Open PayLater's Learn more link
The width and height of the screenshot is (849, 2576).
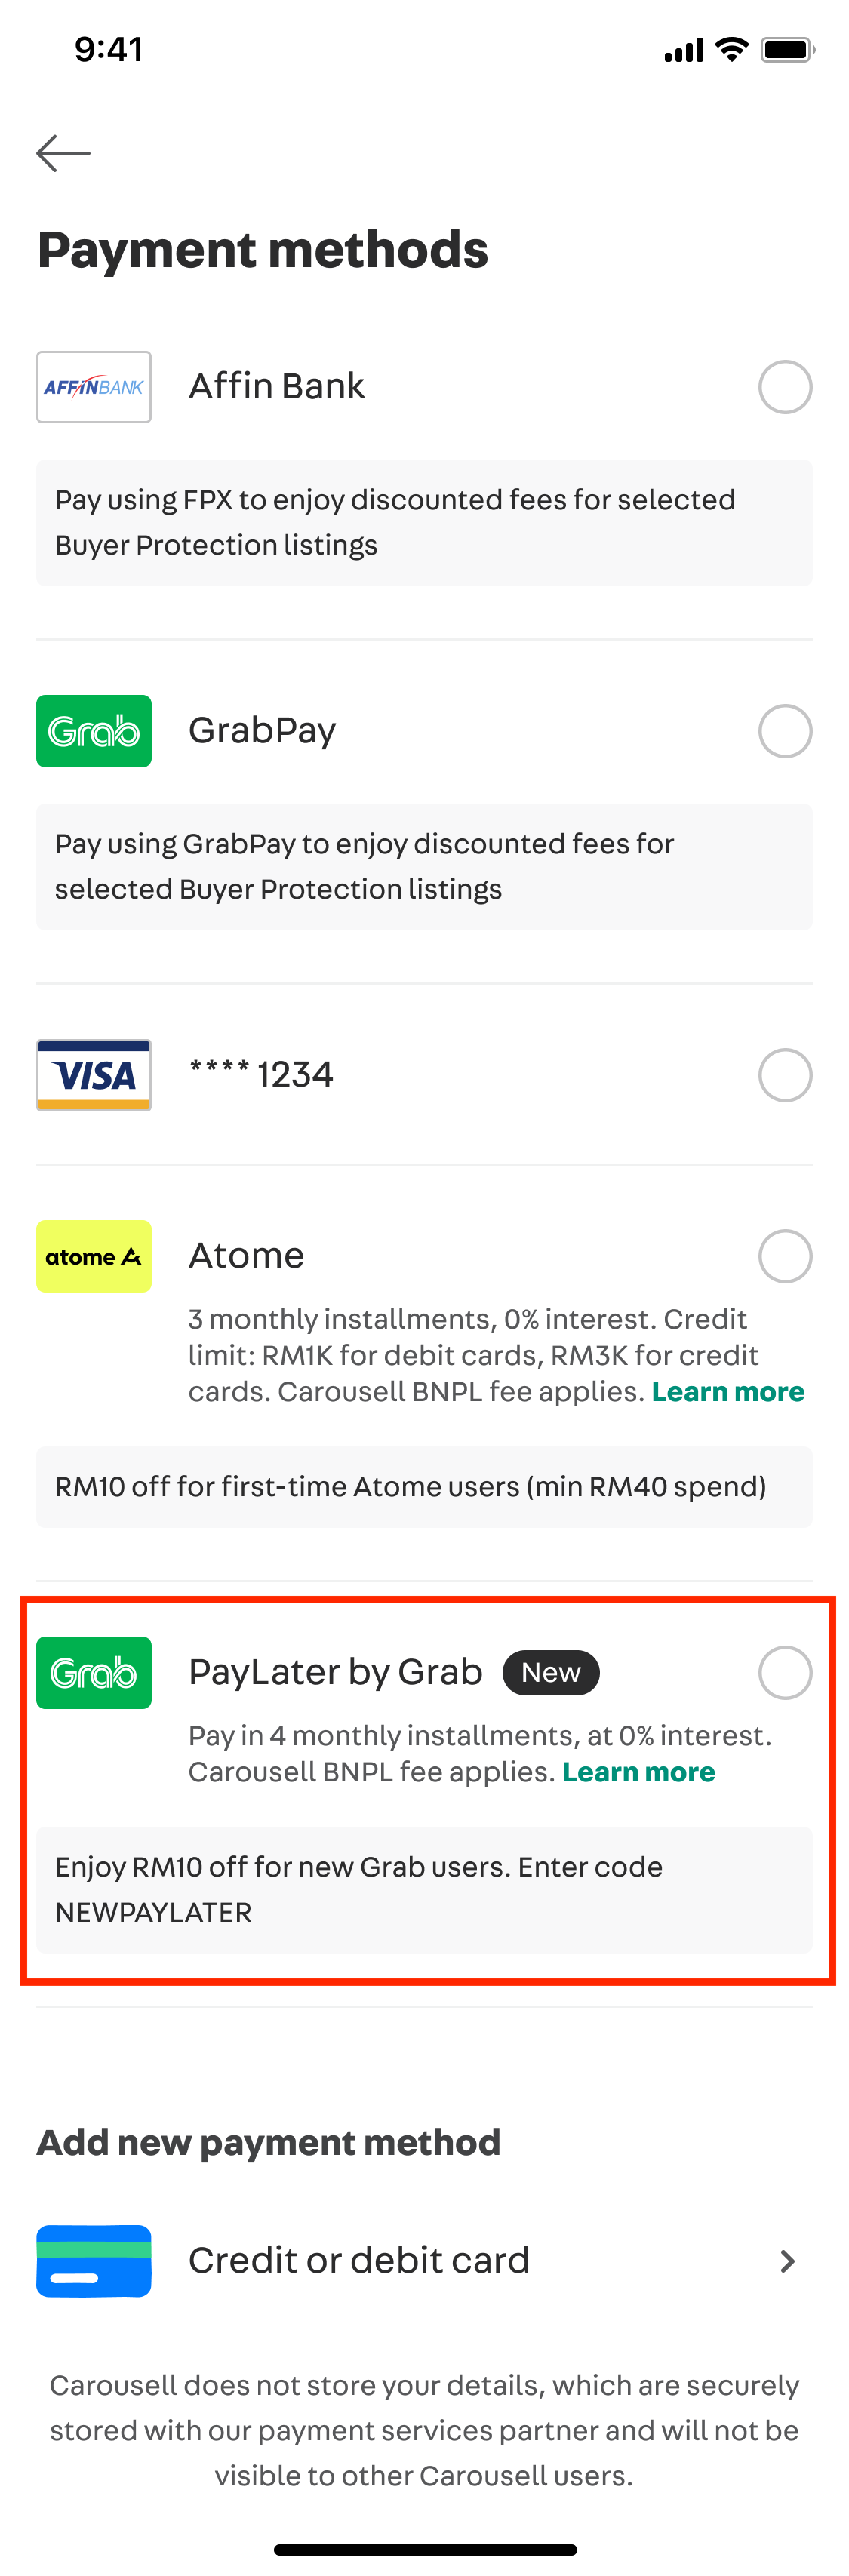pos(638,1772)
